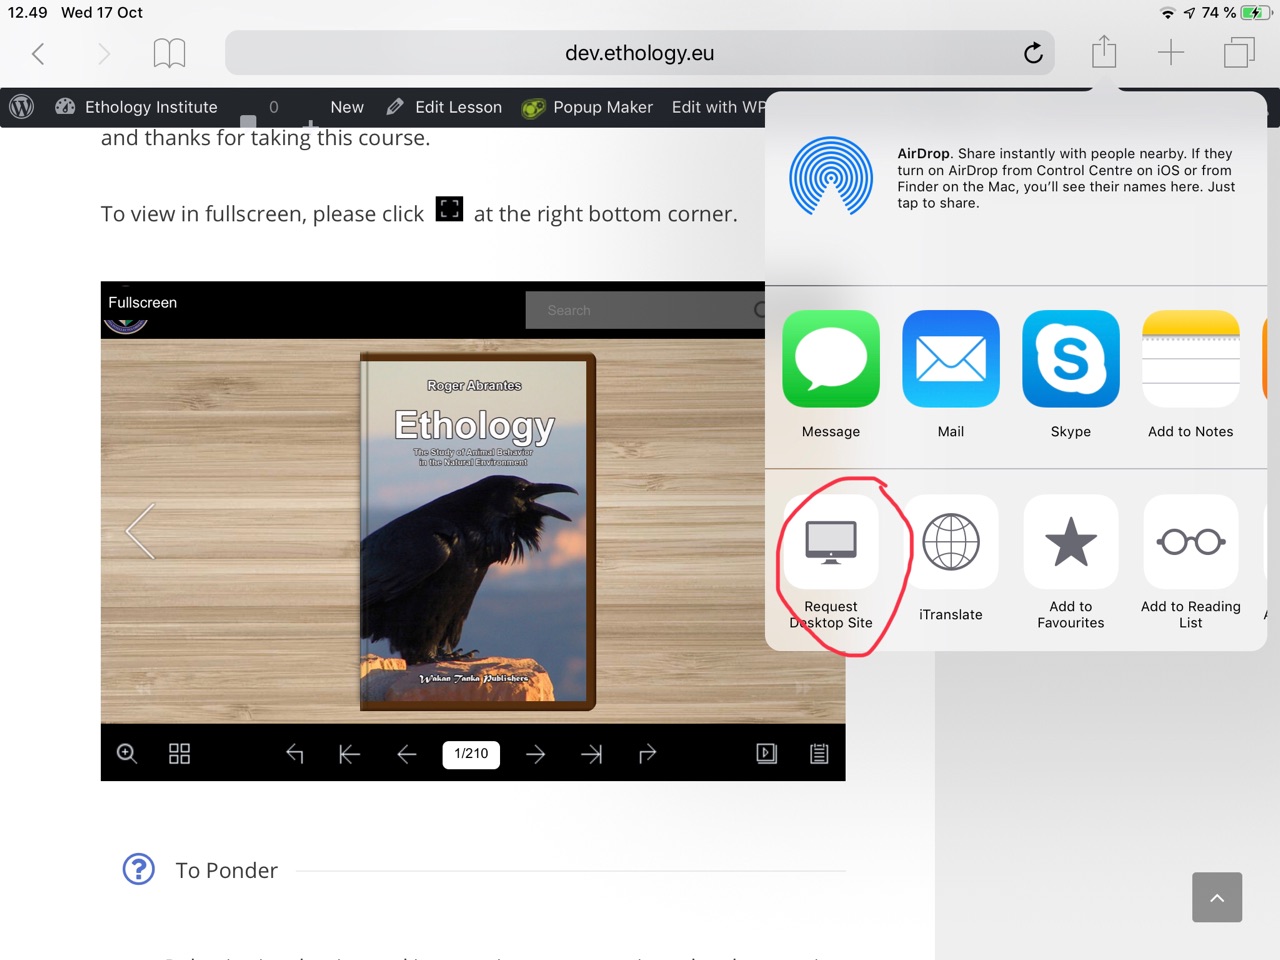The width and height of the screenshot is (1280, 960).
Task: Toggle the autoplay slideshow icon
Action: point(767,753)
